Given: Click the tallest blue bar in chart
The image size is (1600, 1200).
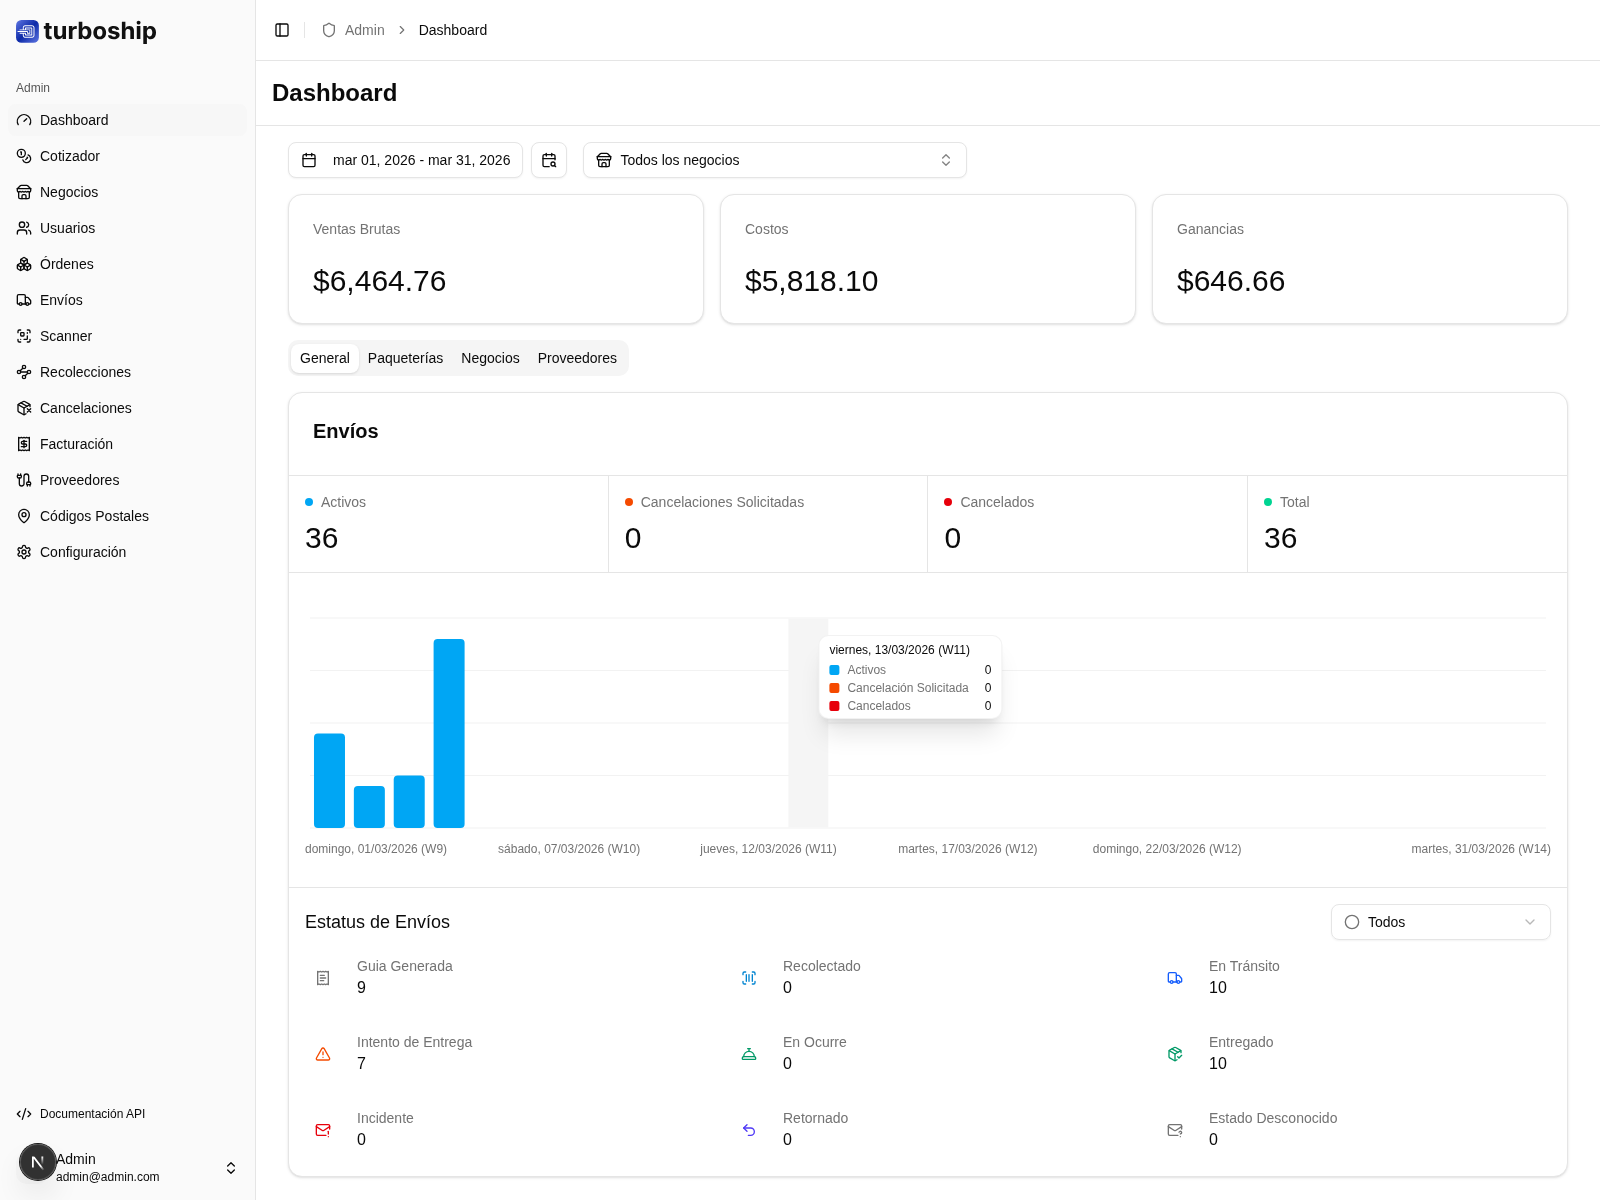Looking at the screenshot, I should (x=449, y=733).
